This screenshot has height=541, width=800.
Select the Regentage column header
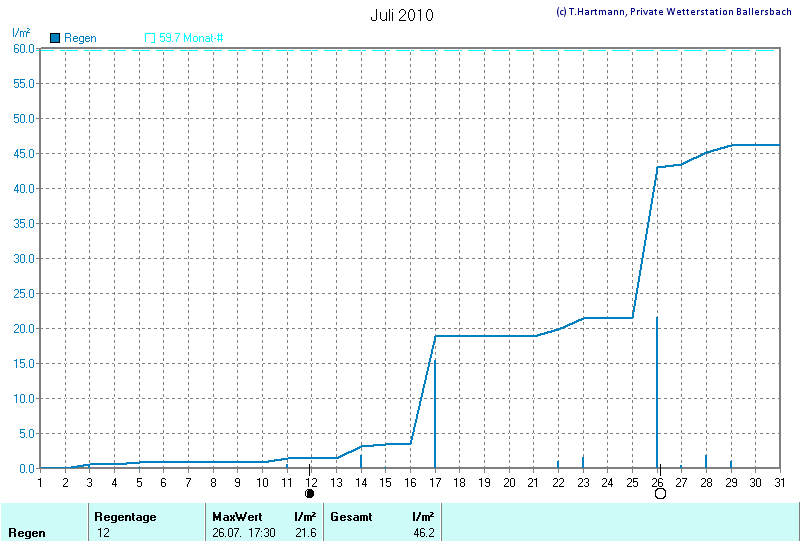pos(127,517)
